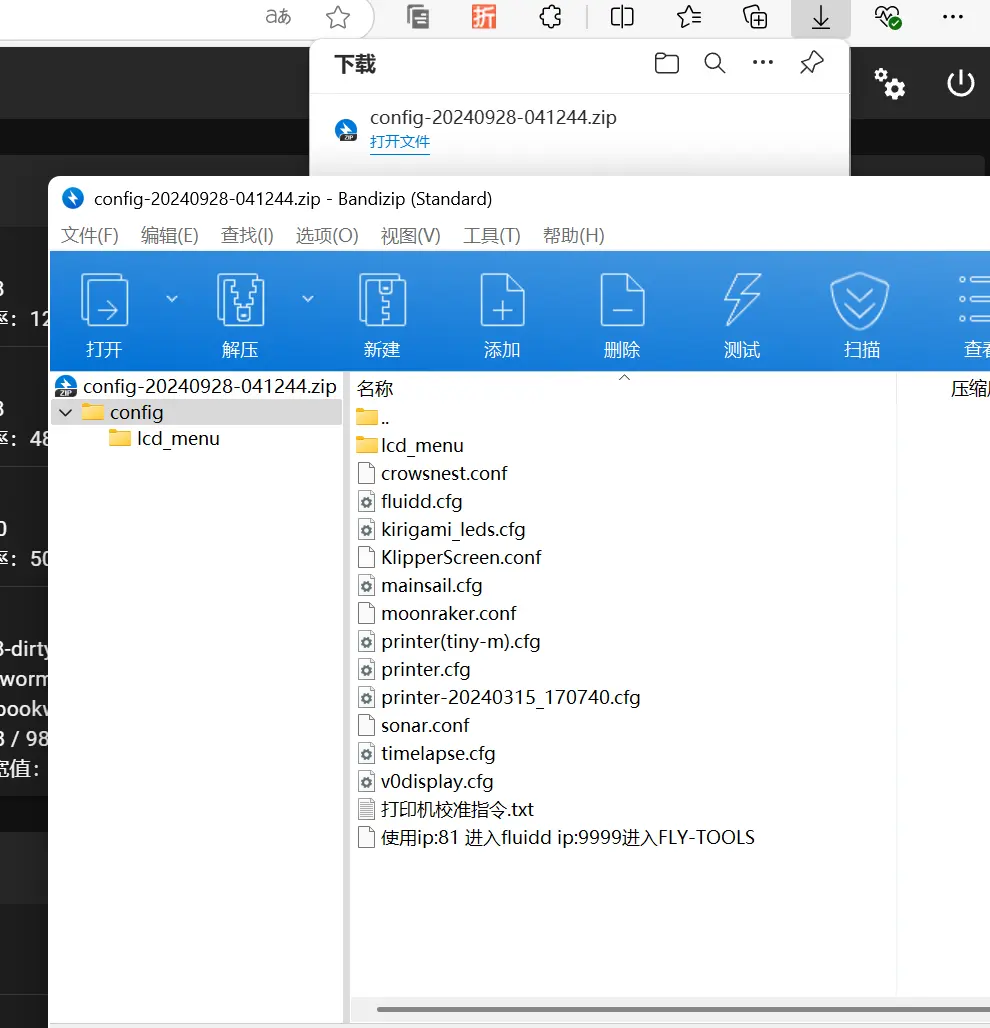
Task: Select the printer.cfg file
Action: [x=414, y=670]
